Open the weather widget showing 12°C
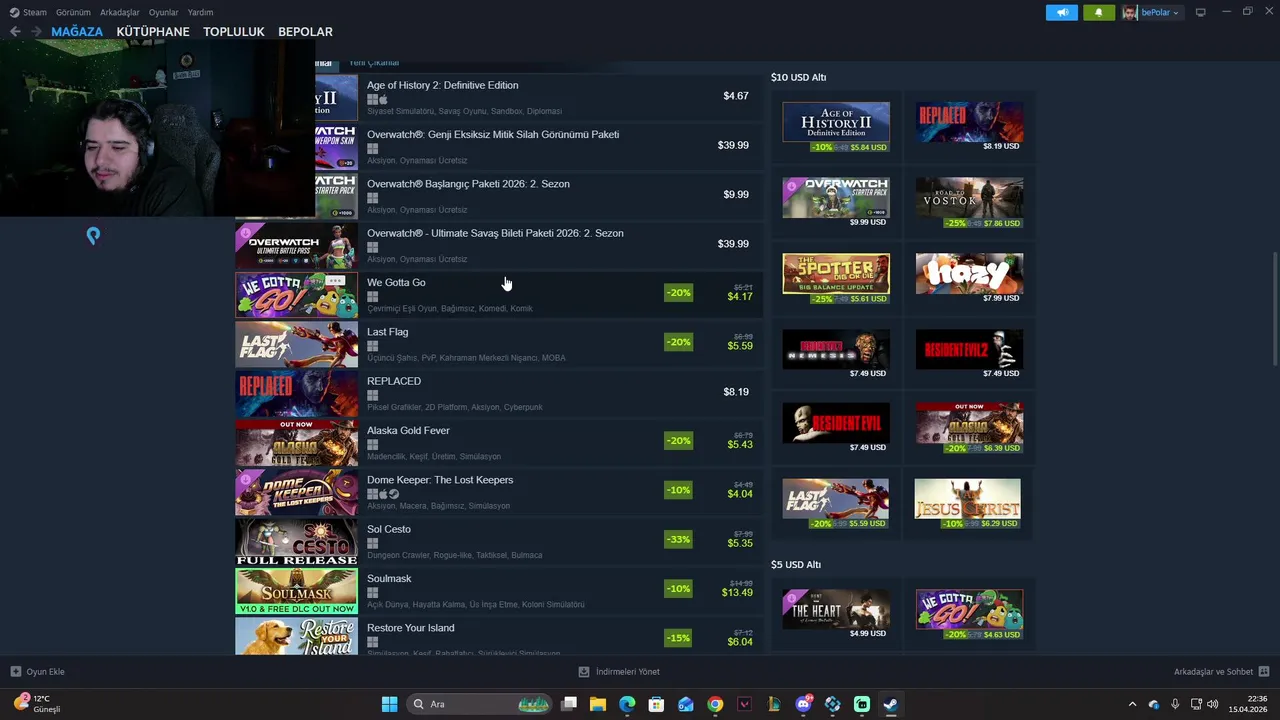 [38, 704]
